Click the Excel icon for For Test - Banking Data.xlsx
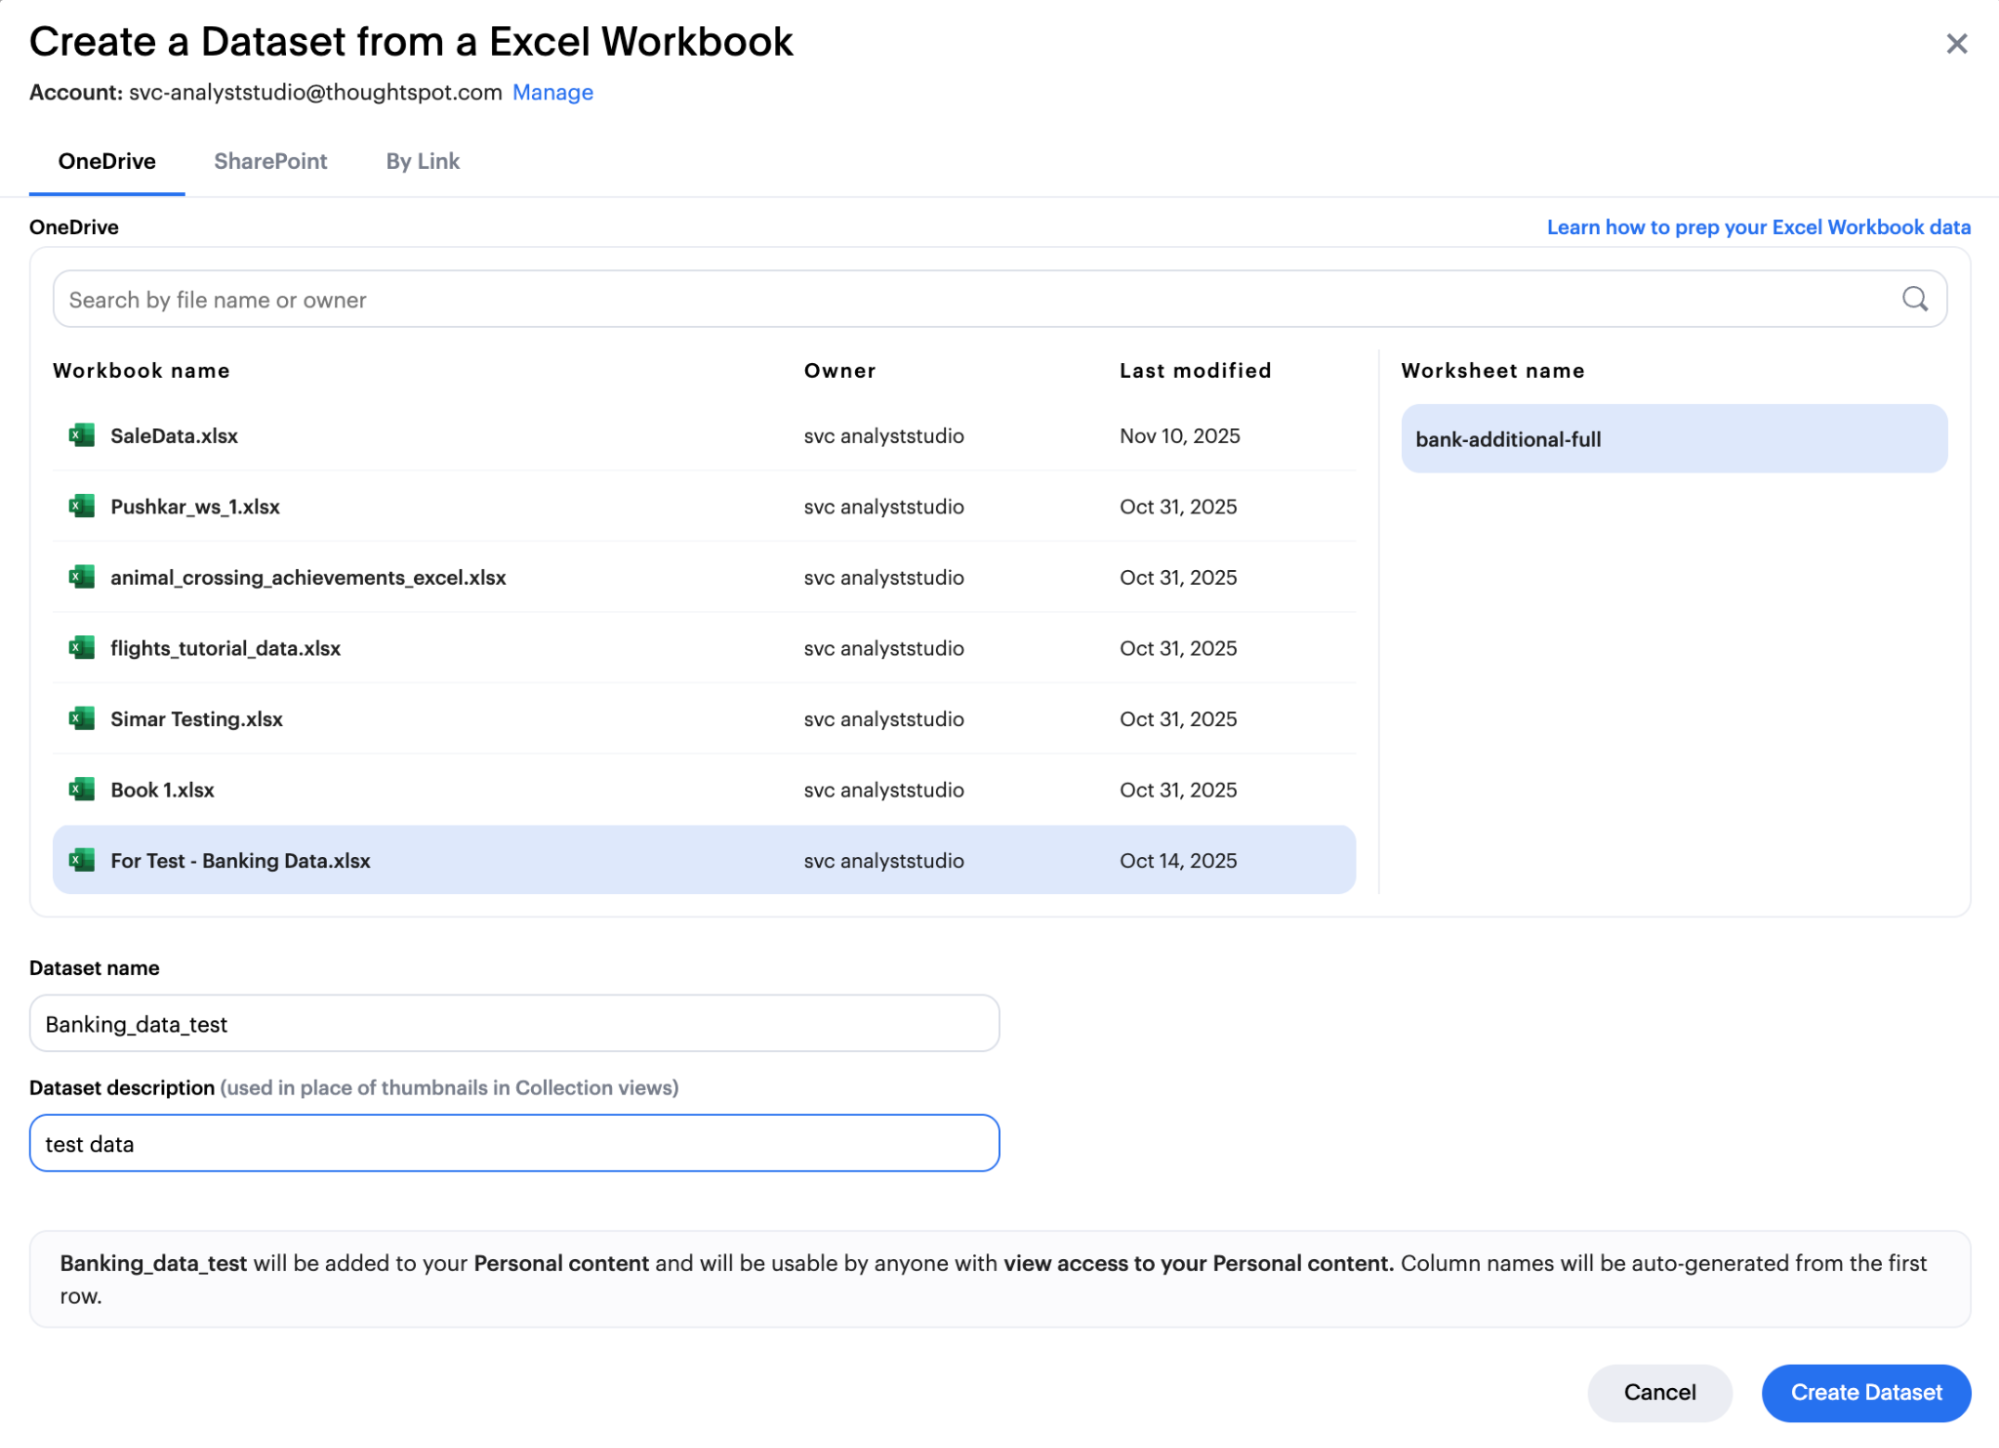The width and height of the screenshot is (1999, 1448). click(x=82, y=860)
